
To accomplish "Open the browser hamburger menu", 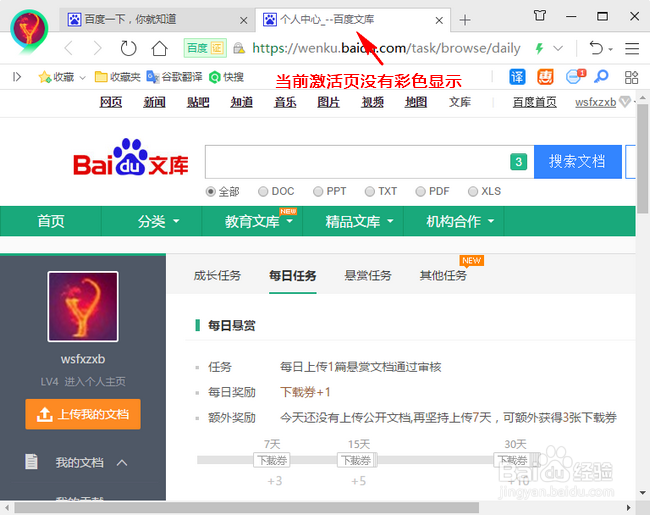I will [x=632, y=49].
